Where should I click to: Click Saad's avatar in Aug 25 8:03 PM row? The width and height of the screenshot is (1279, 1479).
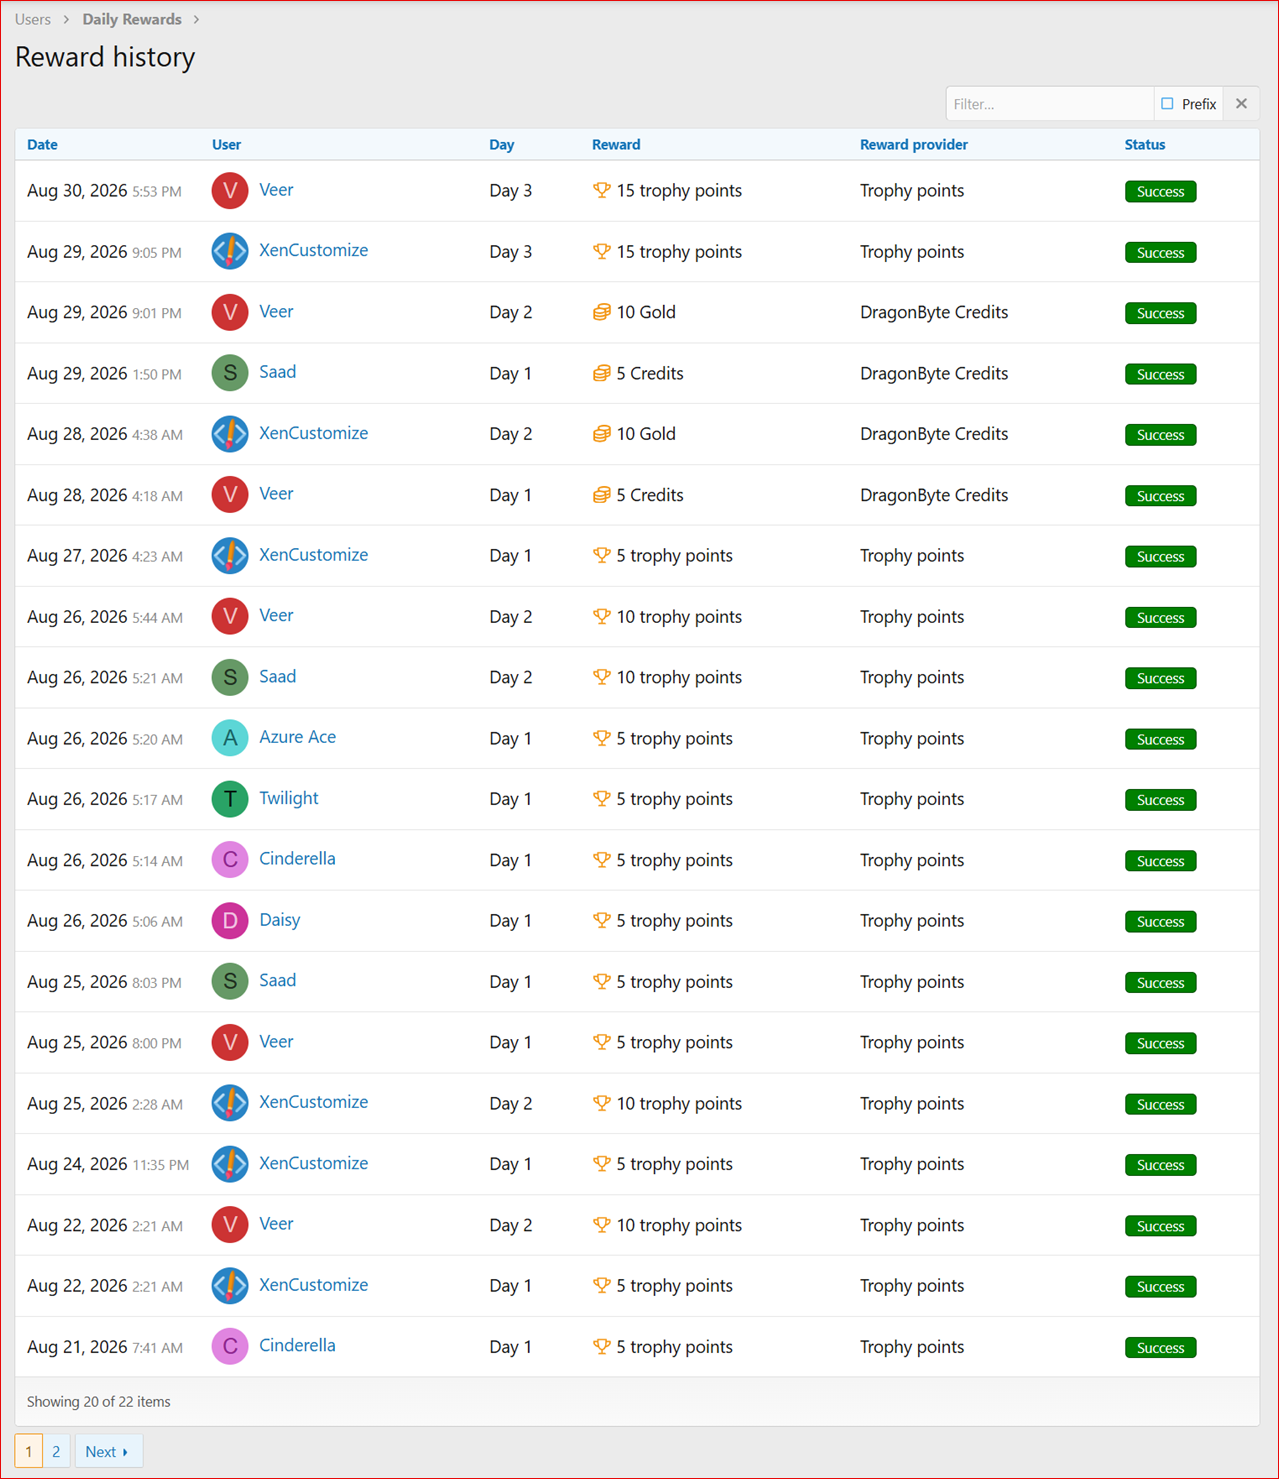pos(230,982)
